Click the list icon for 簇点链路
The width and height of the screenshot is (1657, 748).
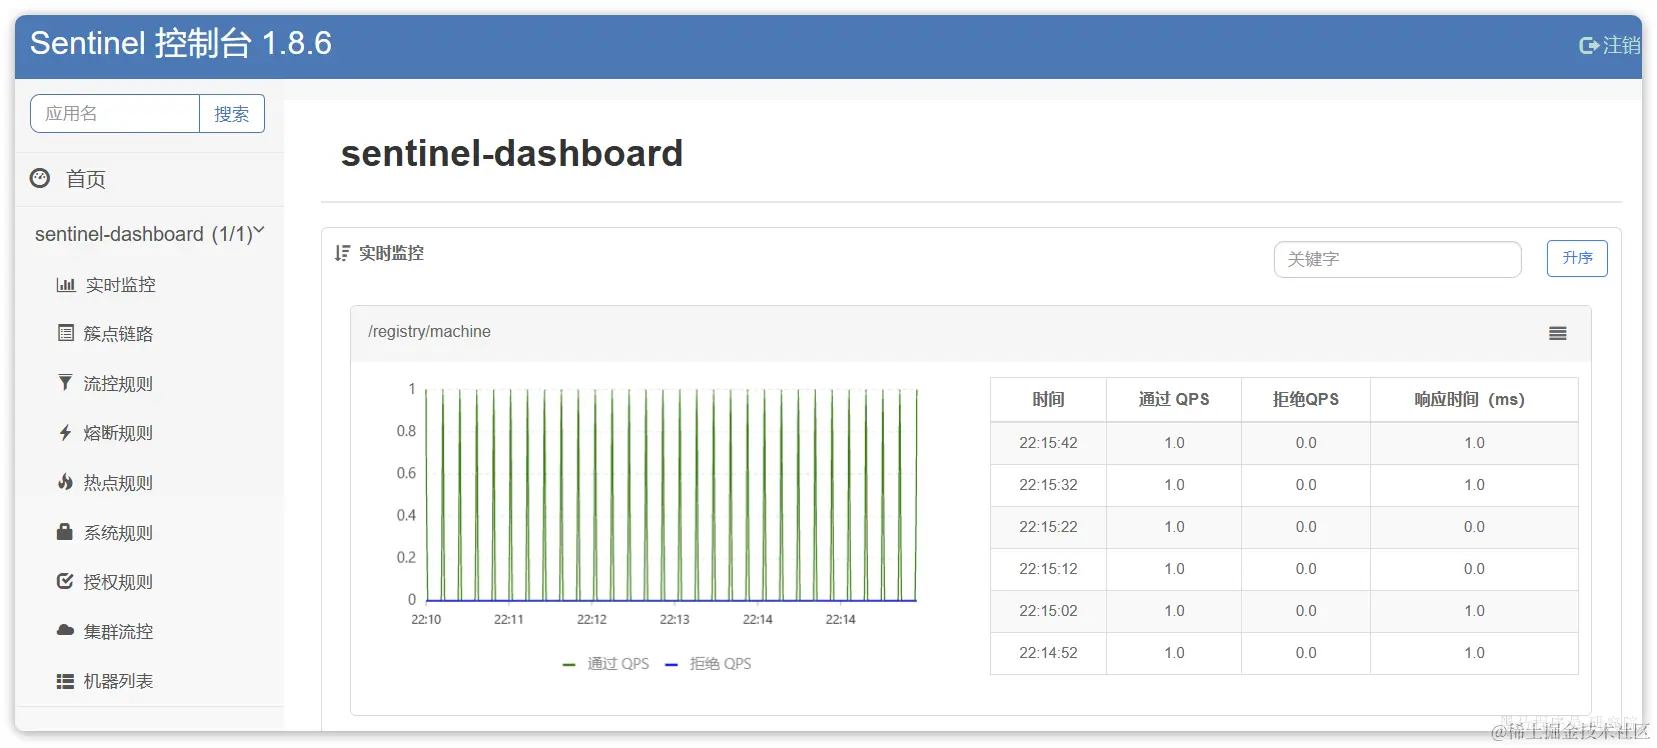66,333
